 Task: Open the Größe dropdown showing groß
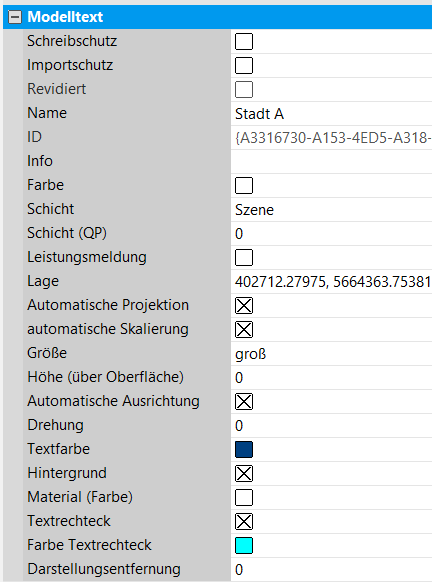(331, 354)
